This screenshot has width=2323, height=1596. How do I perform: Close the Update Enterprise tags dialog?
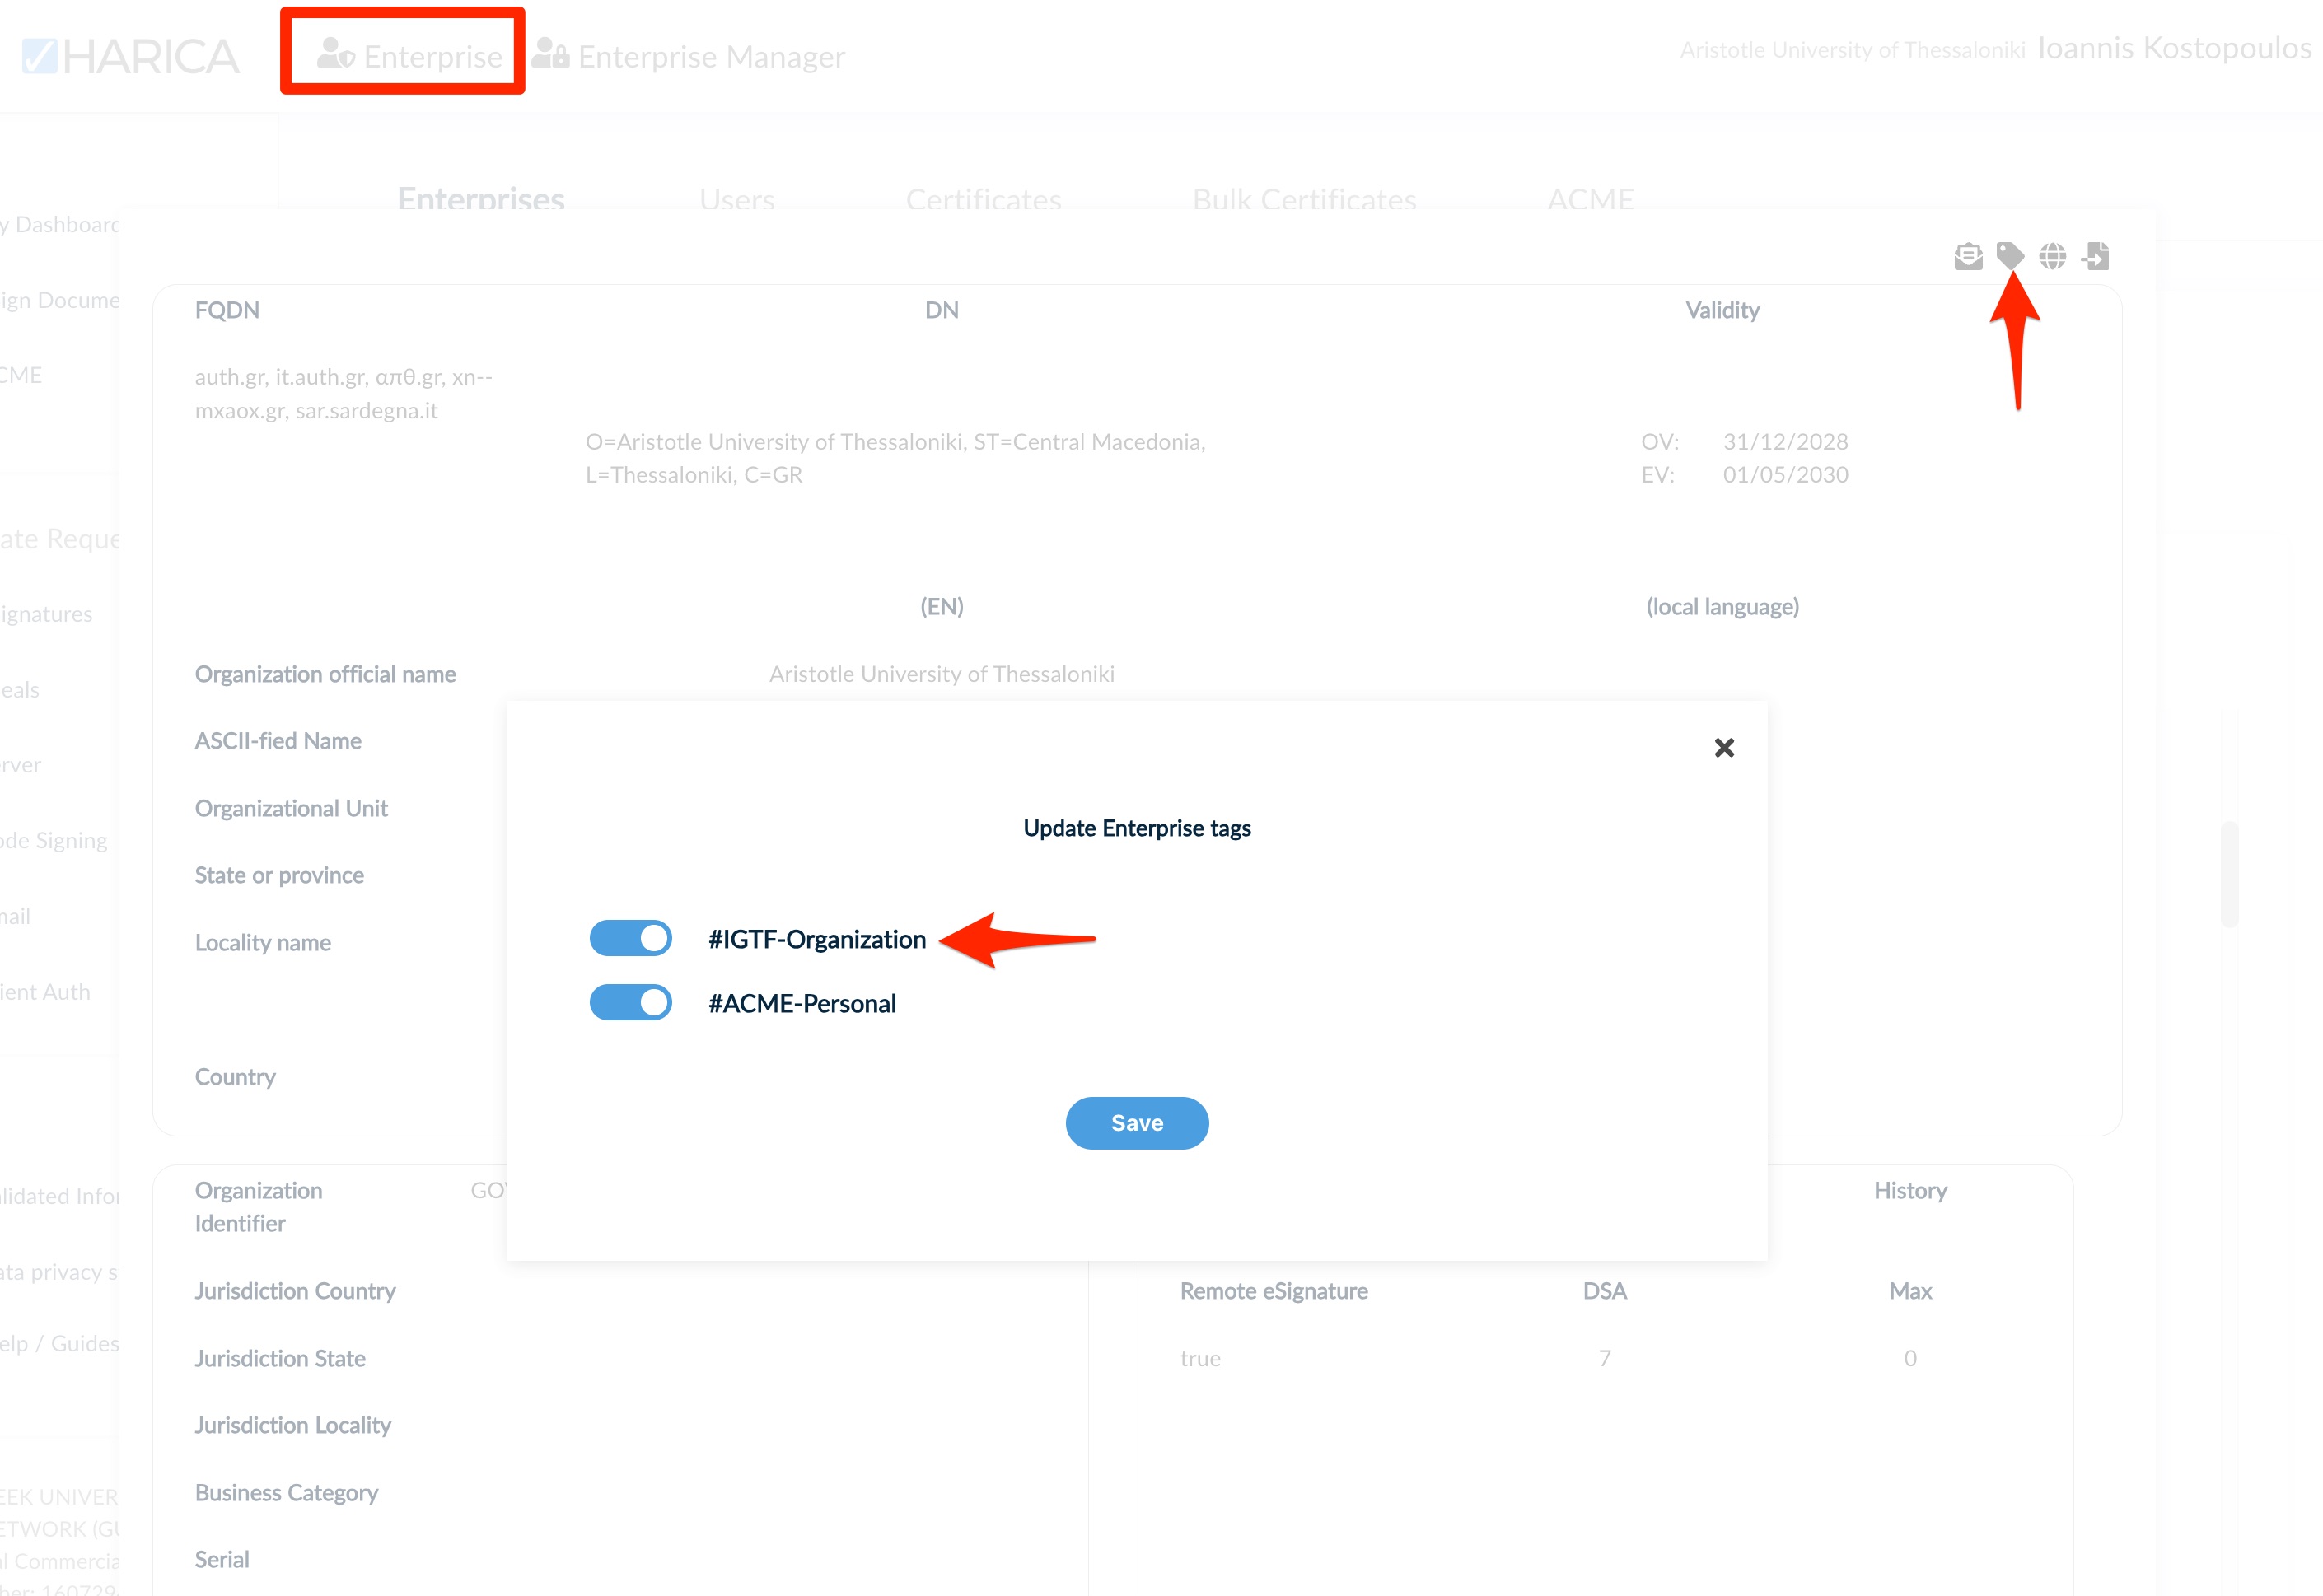(x=1723, y=748)
